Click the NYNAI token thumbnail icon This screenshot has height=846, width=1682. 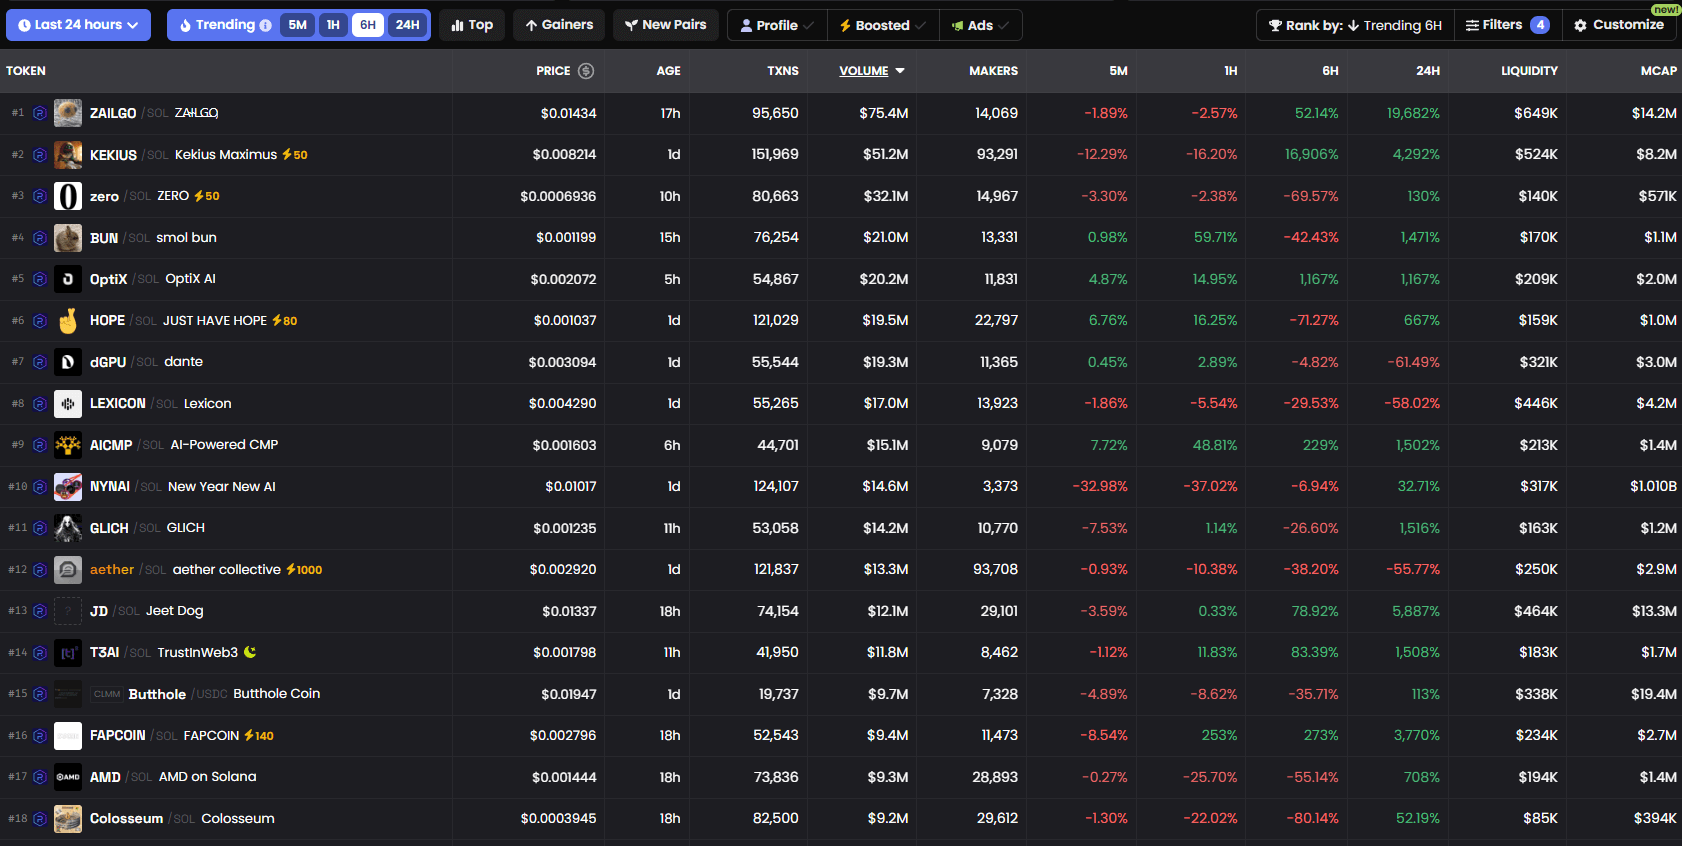coord(68,487)
